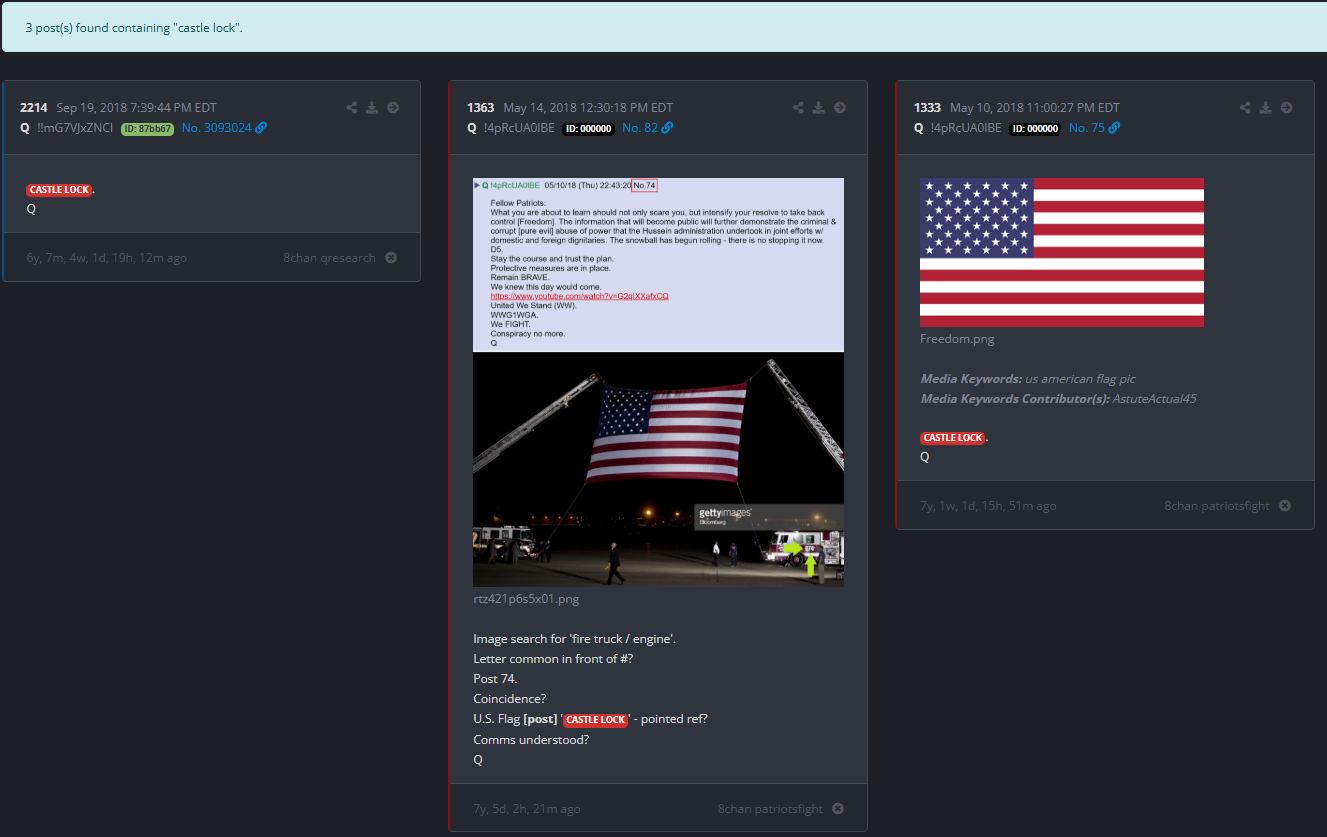Click the tripcode !!mG7VJxZNCI
This screenshot has width=1327, height=837.
click(x=75, y=128)
